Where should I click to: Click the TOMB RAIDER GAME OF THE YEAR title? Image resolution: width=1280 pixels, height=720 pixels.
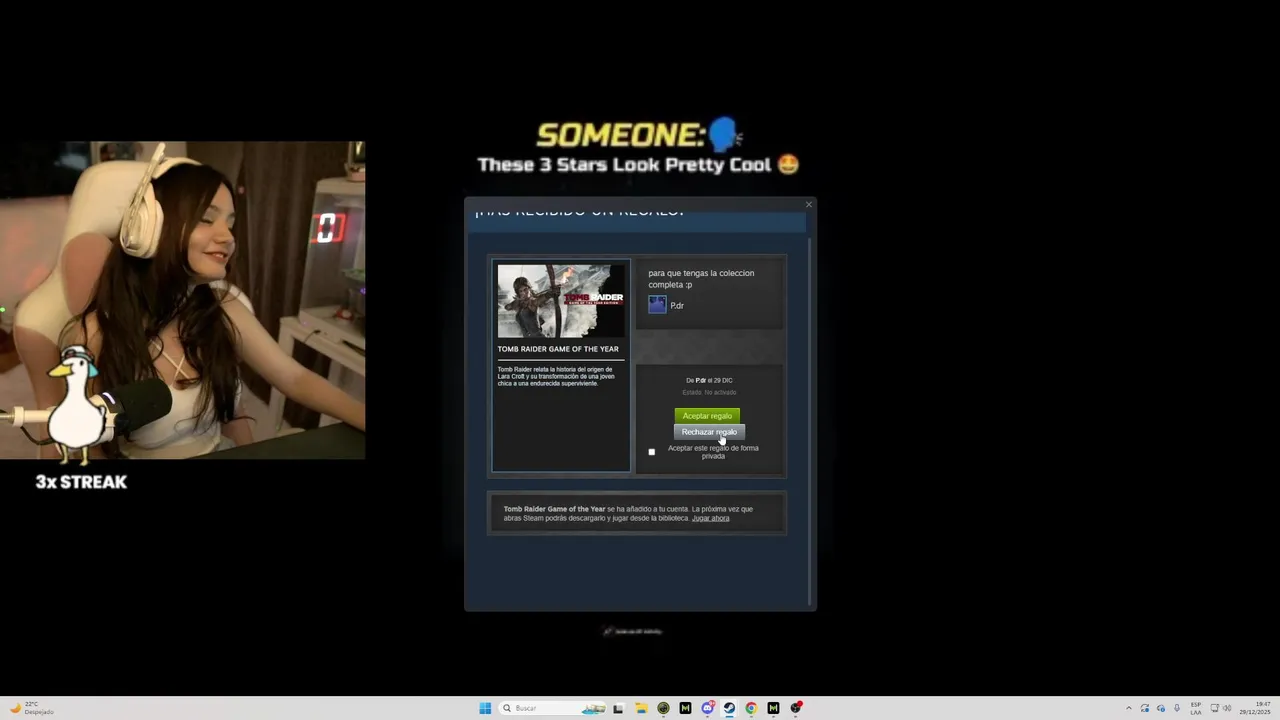tap(558, 349)
